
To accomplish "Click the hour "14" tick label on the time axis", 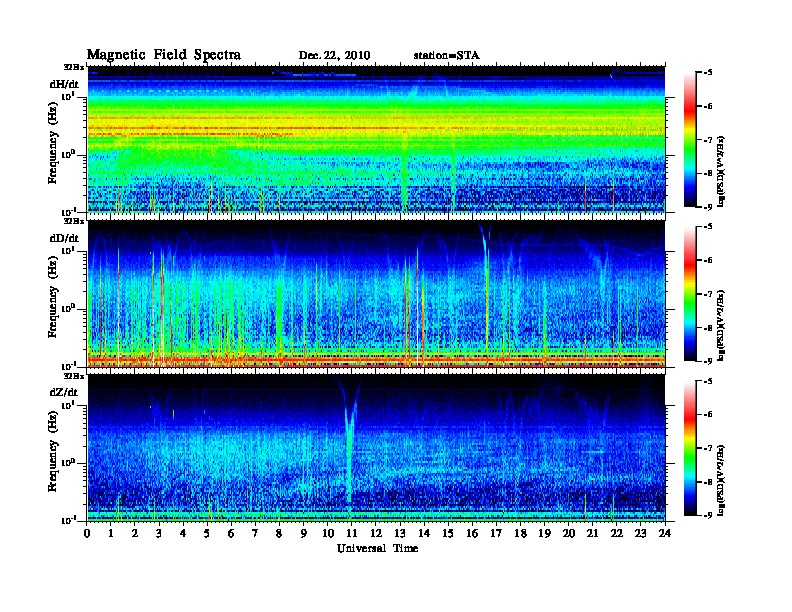I will (x=424, y=533).
